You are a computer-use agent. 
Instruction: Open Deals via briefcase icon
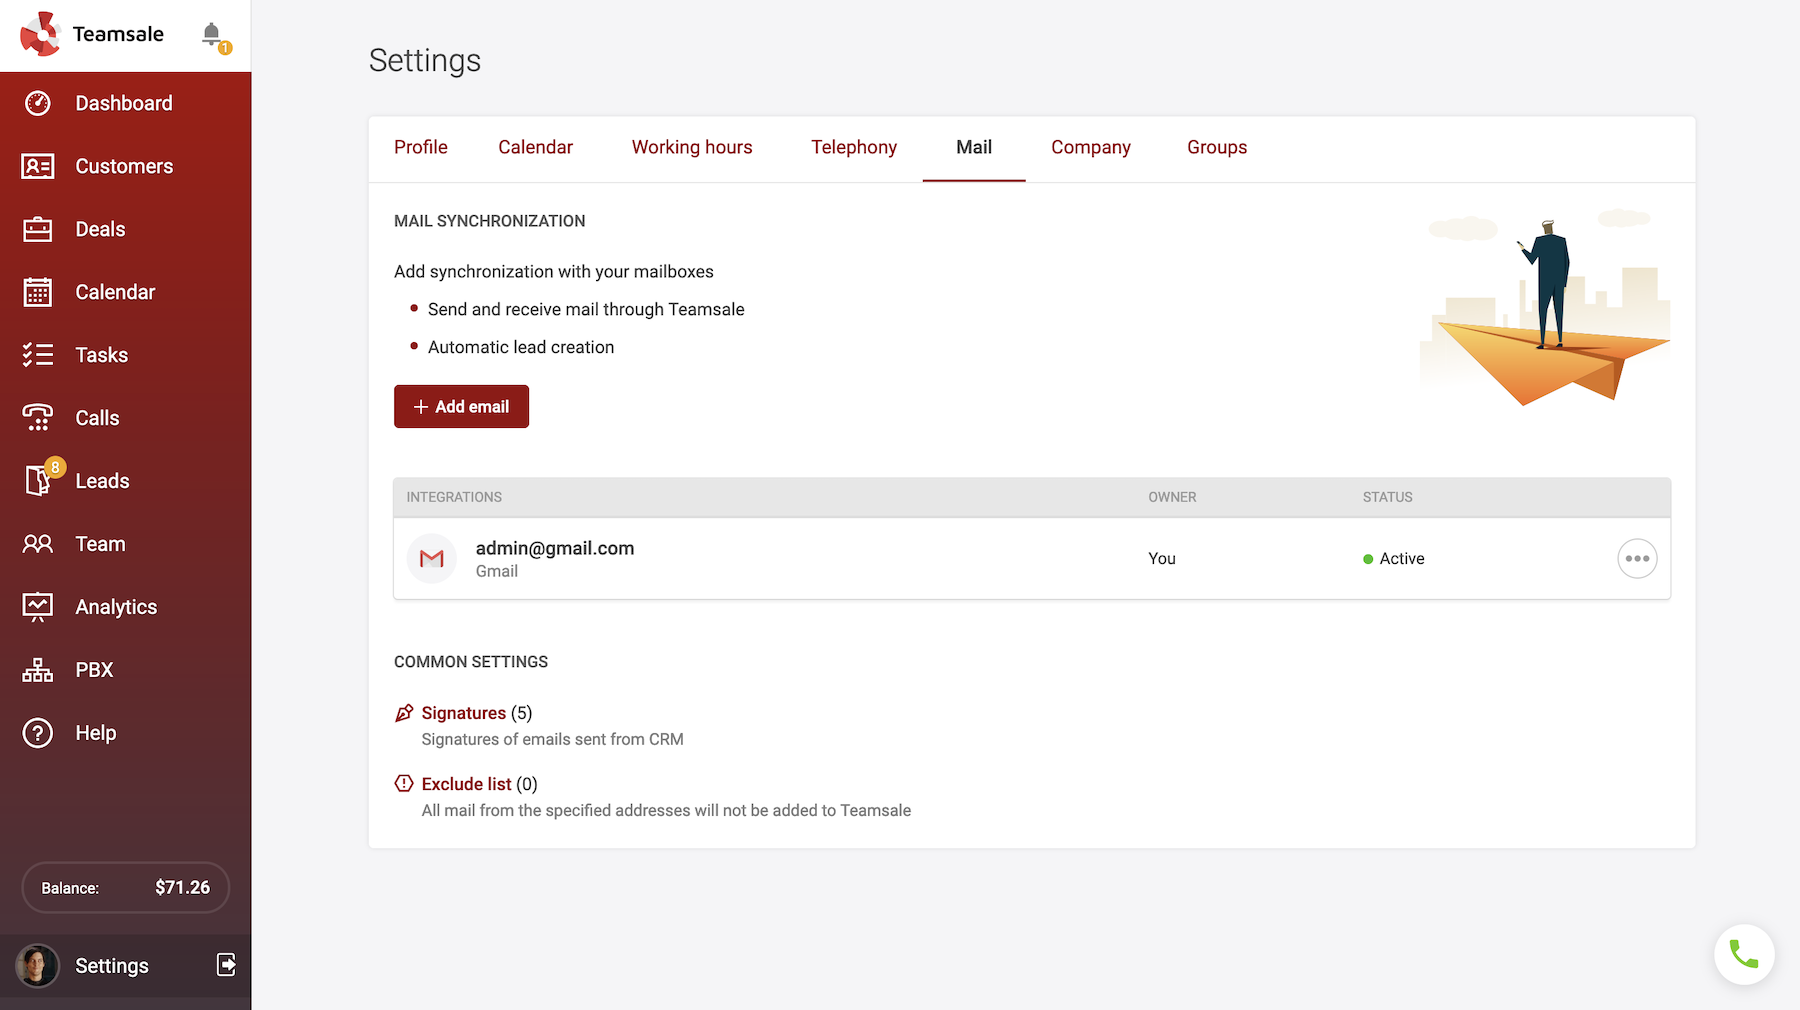click(38, 229)
